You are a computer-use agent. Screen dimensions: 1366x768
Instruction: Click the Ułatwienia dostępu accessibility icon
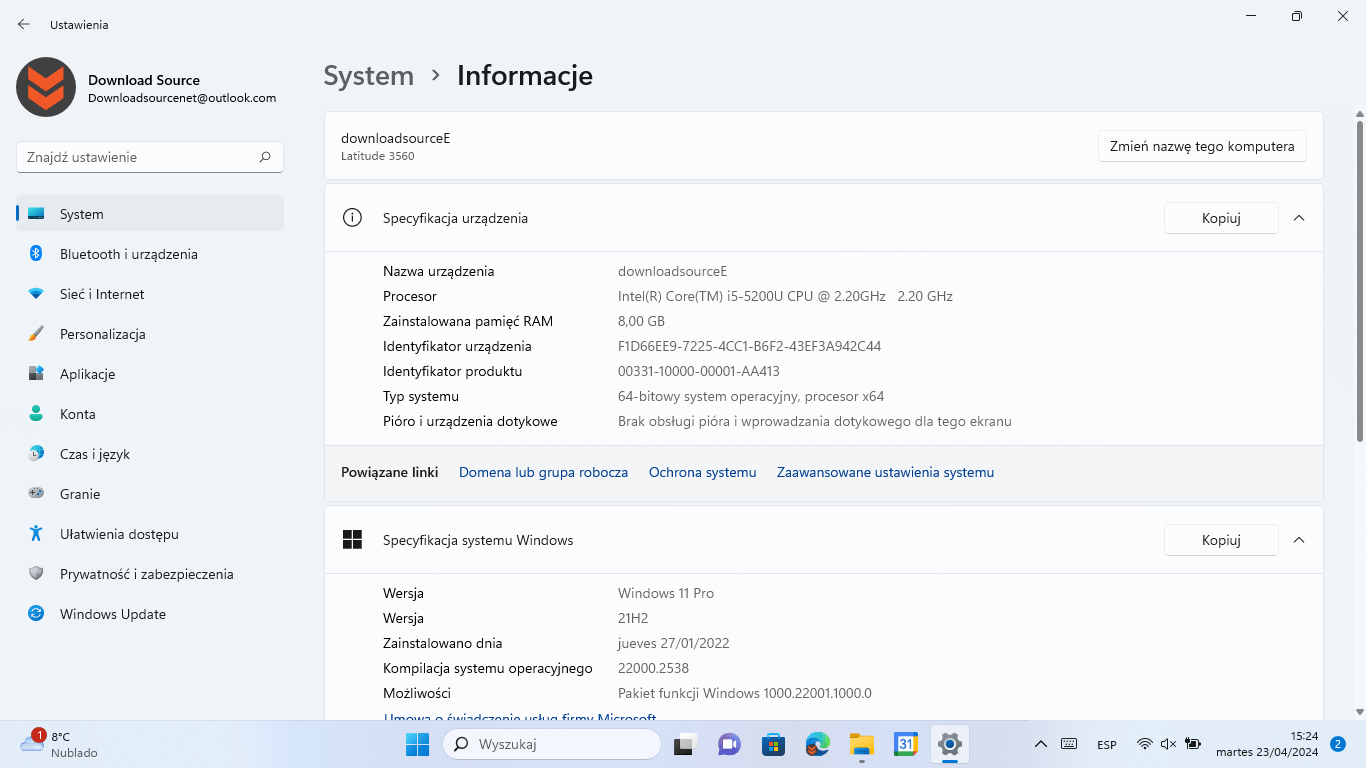(36, 534)
